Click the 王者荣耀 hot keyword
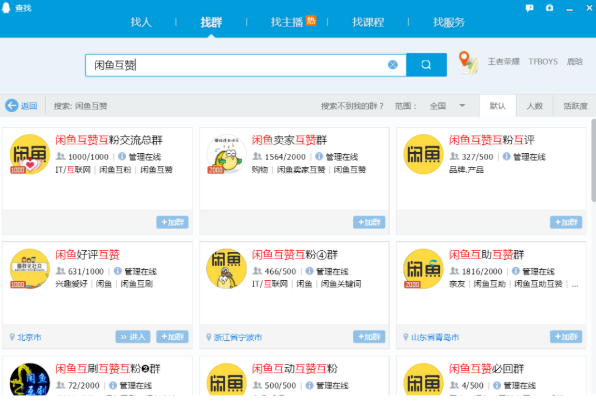 (x=503, y=61)
